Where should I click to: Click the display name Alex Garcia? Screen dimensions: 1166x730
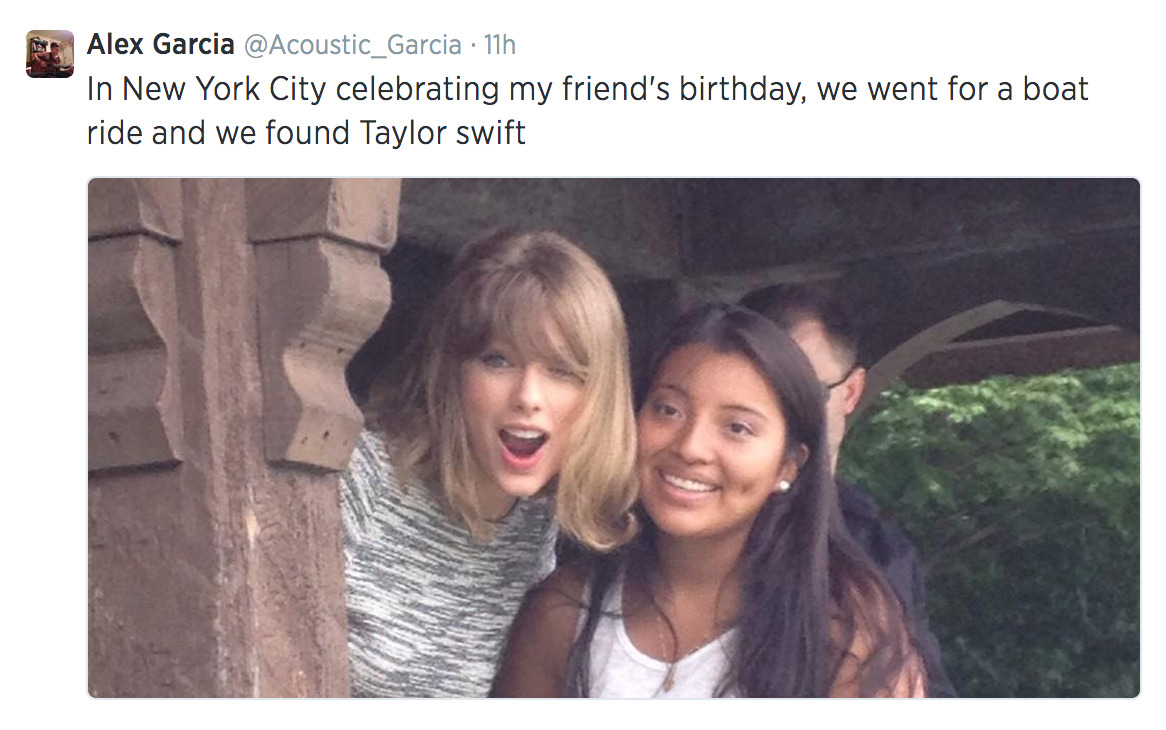[161, 45]
